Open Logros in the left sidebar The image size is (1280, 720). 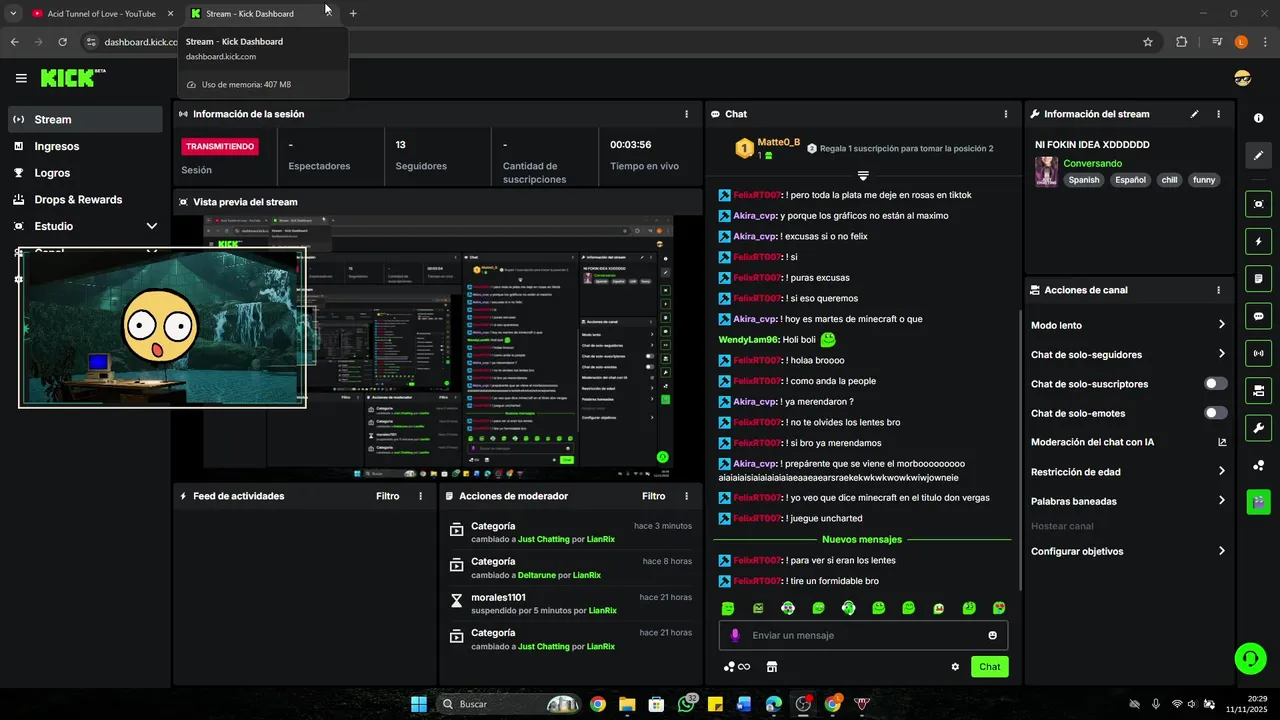(x=85, y=173)
